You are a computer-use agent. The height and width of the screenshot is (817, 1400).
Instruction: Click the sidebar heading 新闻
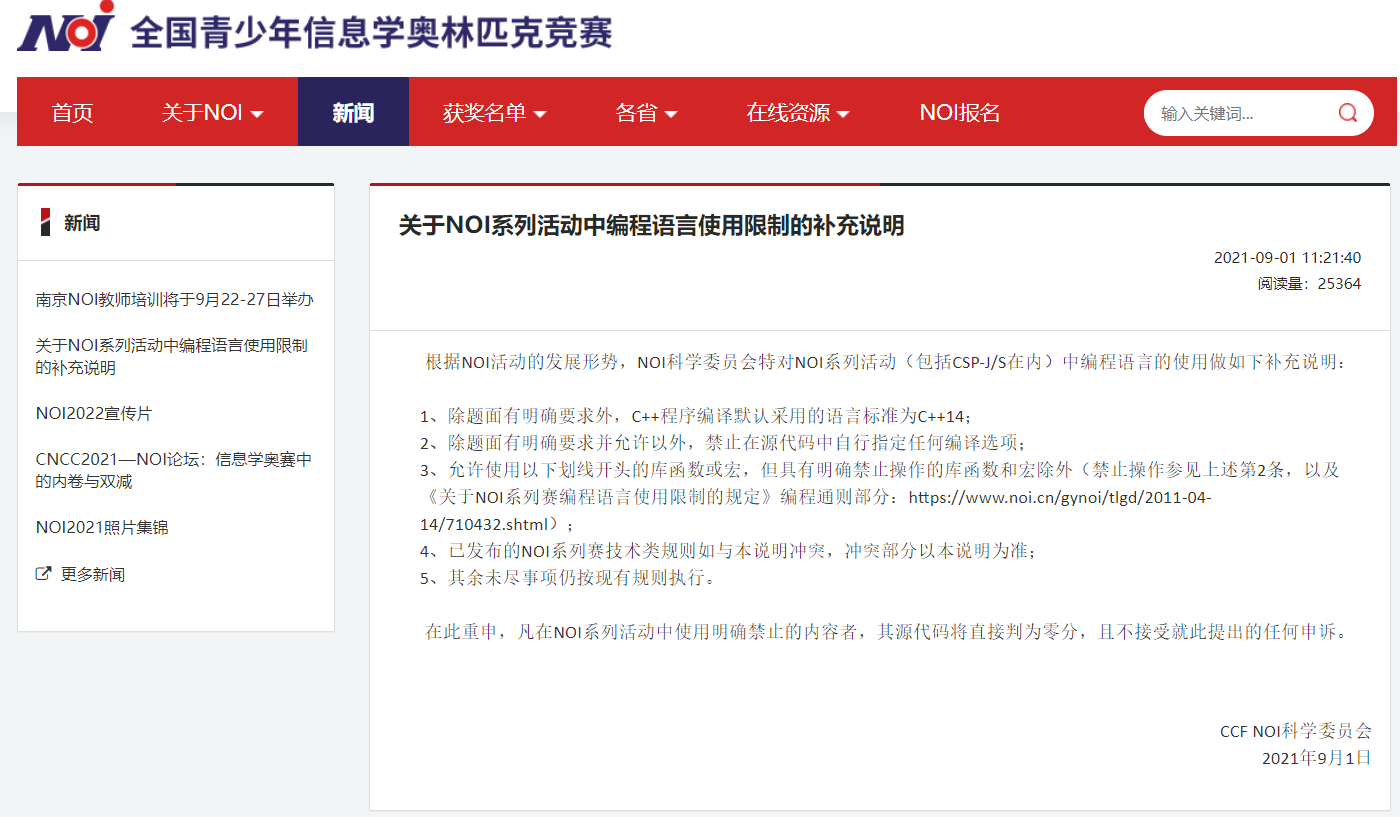click(x=82, y=223)
